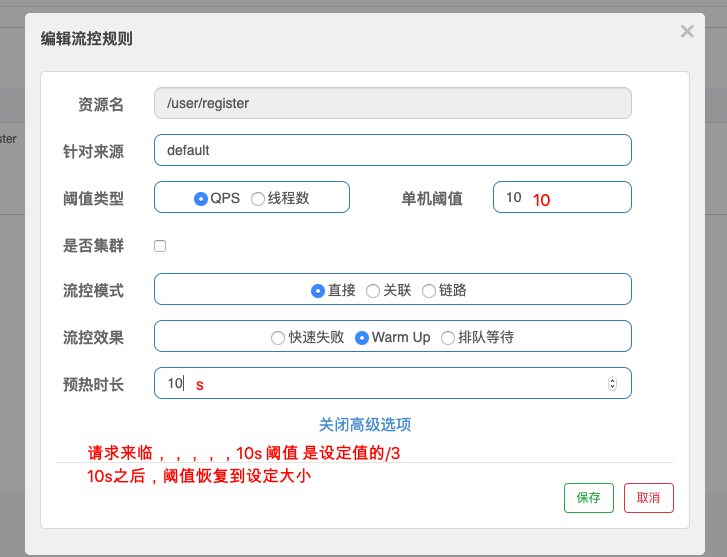Click the 预热时长 stepper arrows
Screen dimensions: 727x557
(612, 383)
